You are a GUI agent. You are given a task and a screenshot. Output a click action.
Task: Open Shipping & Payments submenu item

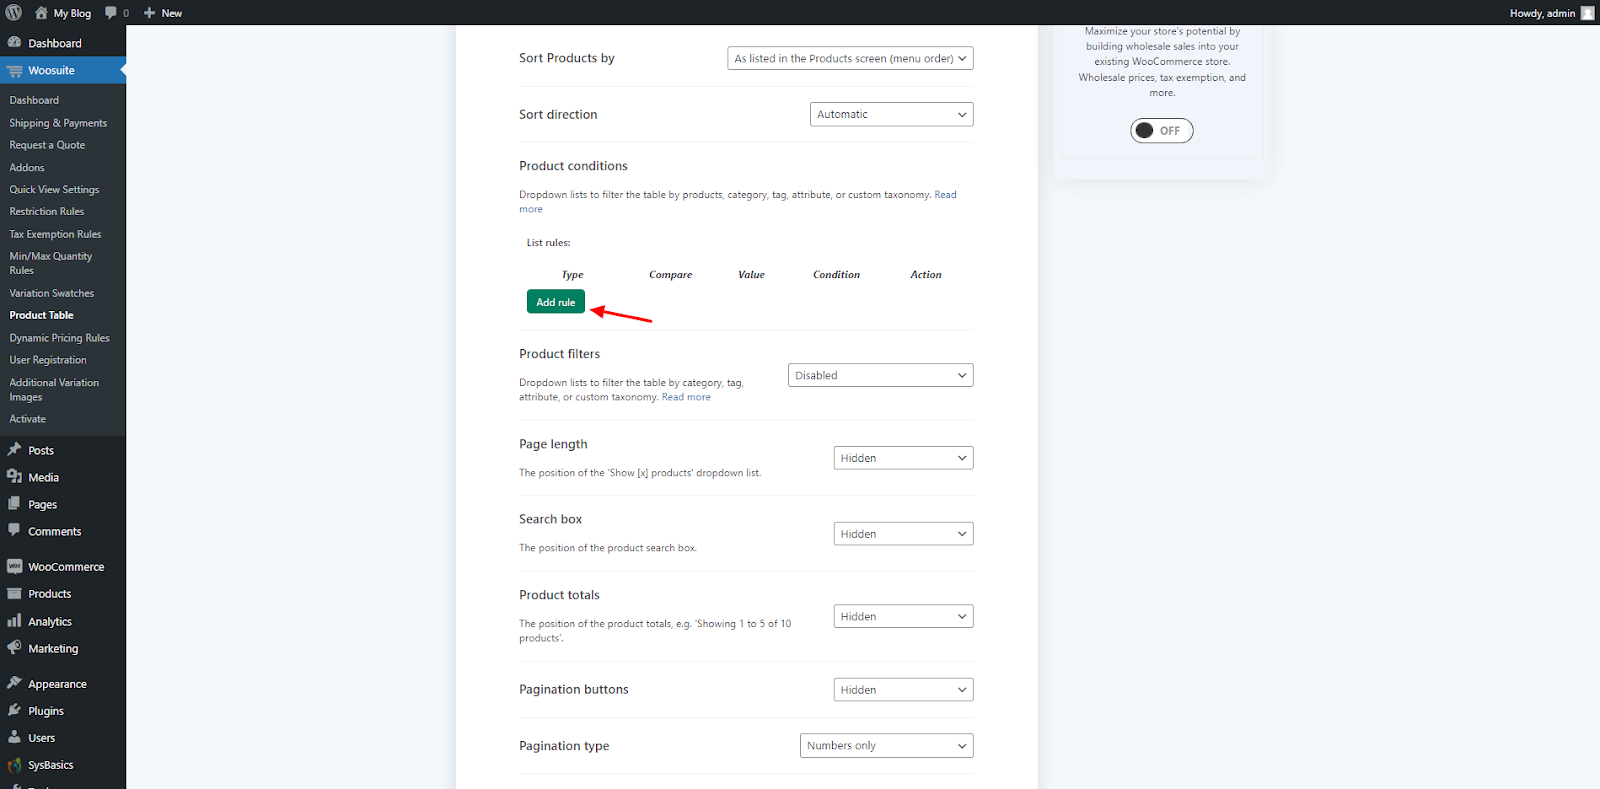(58, 123)
